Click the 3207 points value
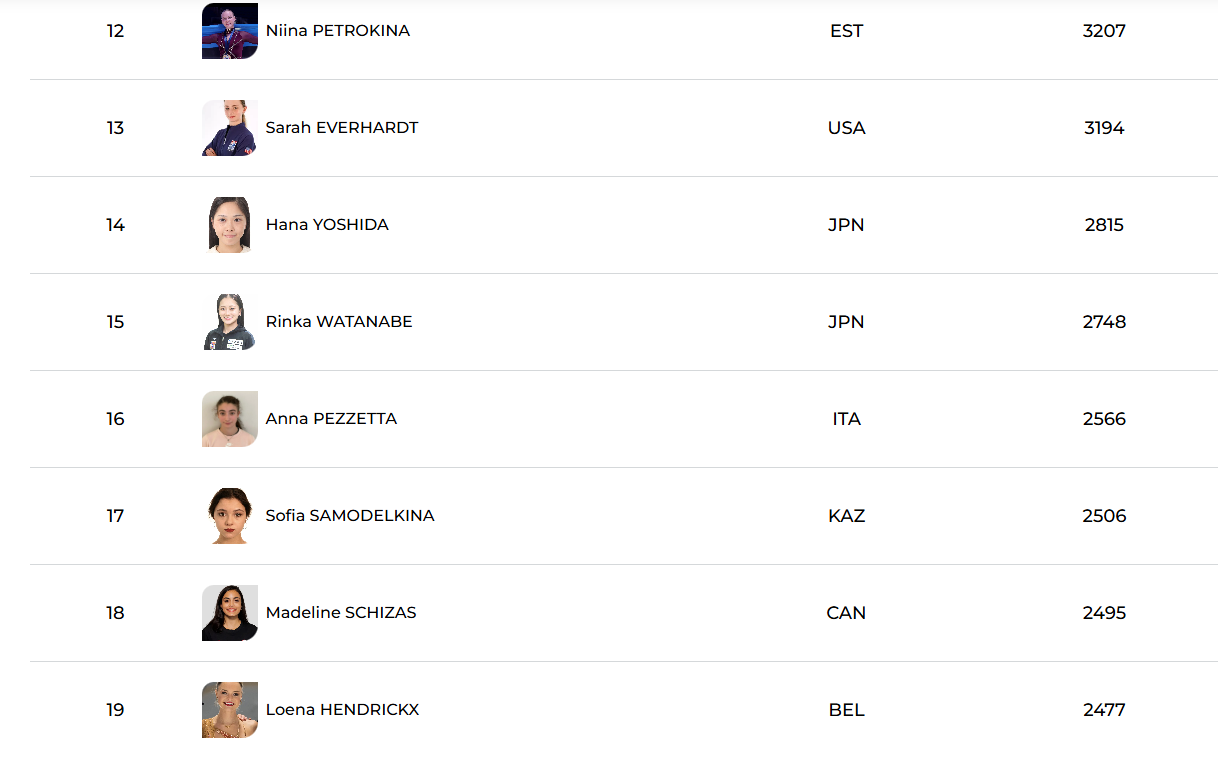The image size is (1218, 757). [x=1104, y=31]
